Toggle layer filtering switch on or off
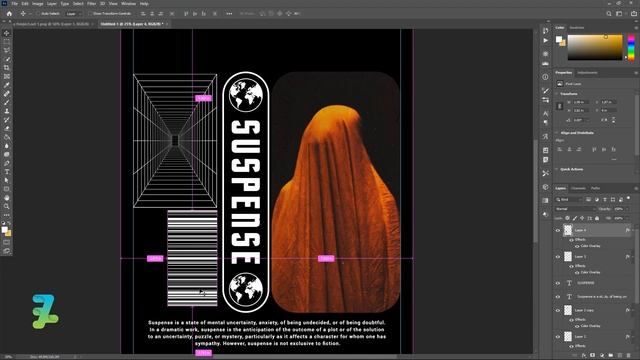The image size is (640, 360). tap(629, 198)
